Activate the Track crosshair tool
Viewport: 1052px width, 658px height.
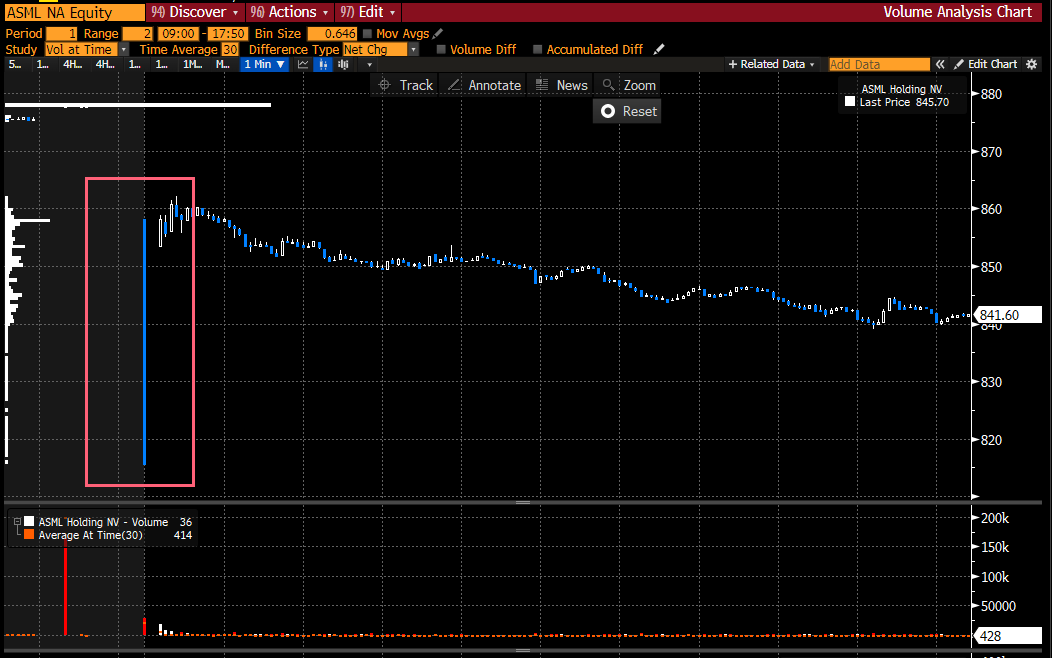point(406,85)
